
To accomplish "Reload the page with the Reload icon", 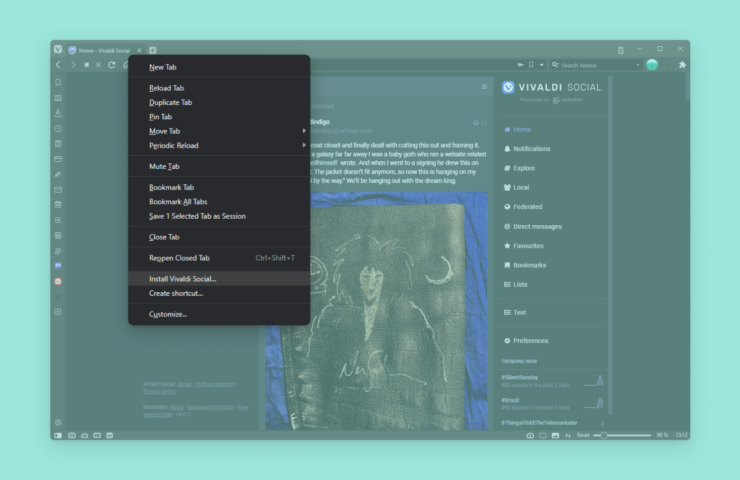I will click(x=112, y=65).
